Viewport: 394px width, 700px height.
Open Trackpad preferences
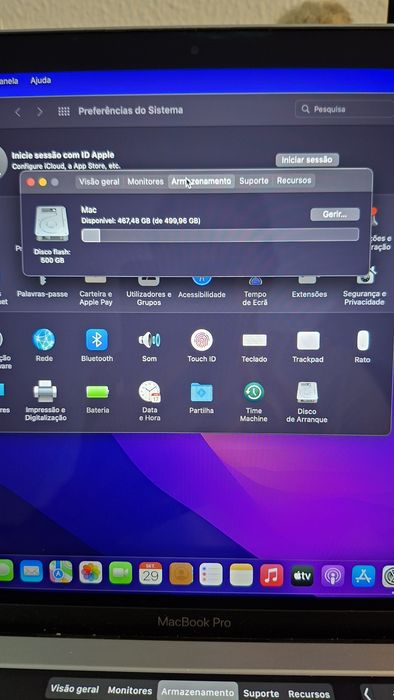pyautogui.click(x=308, y=341)
